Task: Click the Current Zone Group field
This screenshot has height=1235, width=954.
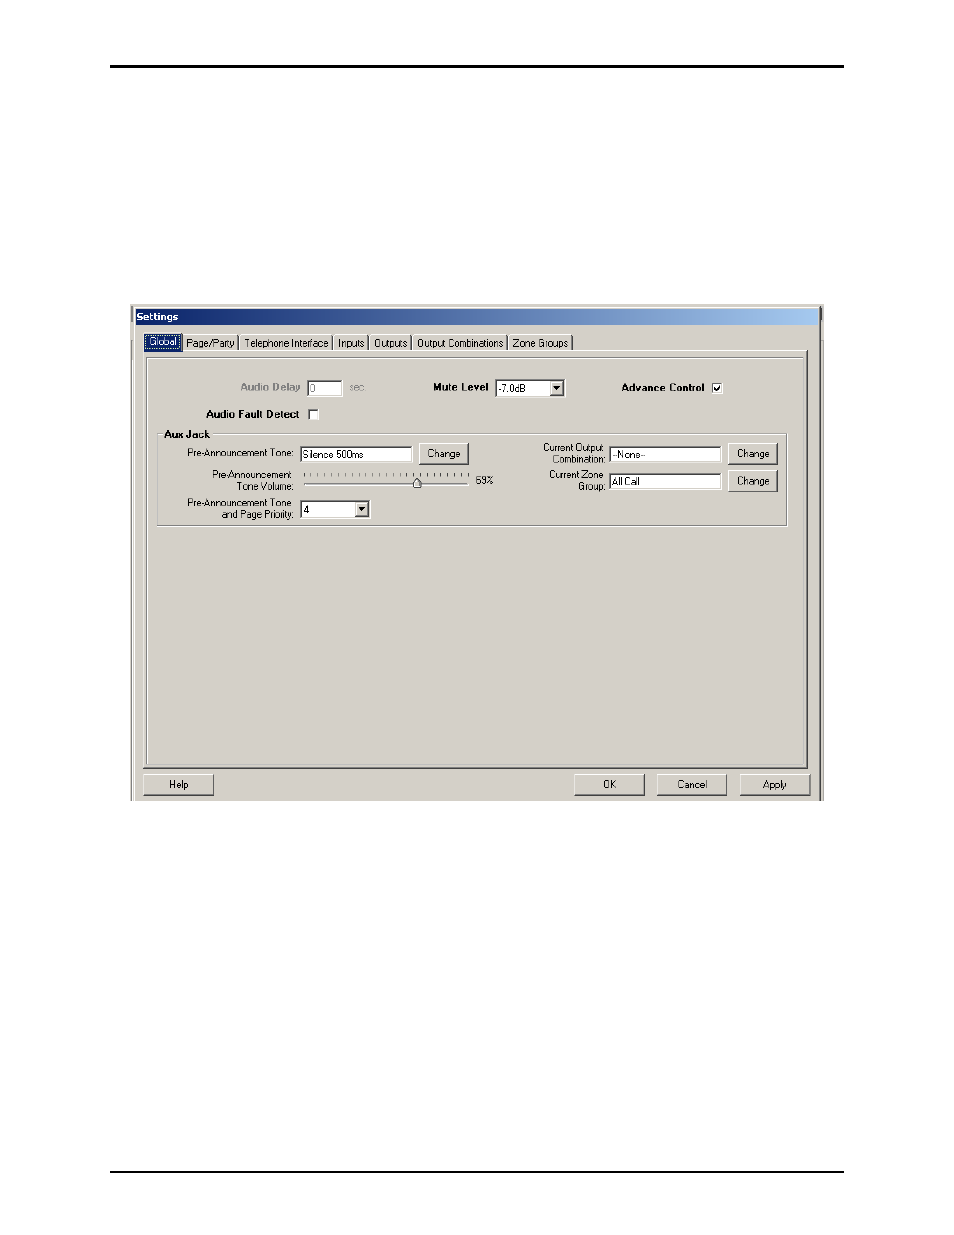Action: pyautogui.click(x=664, y=481)
